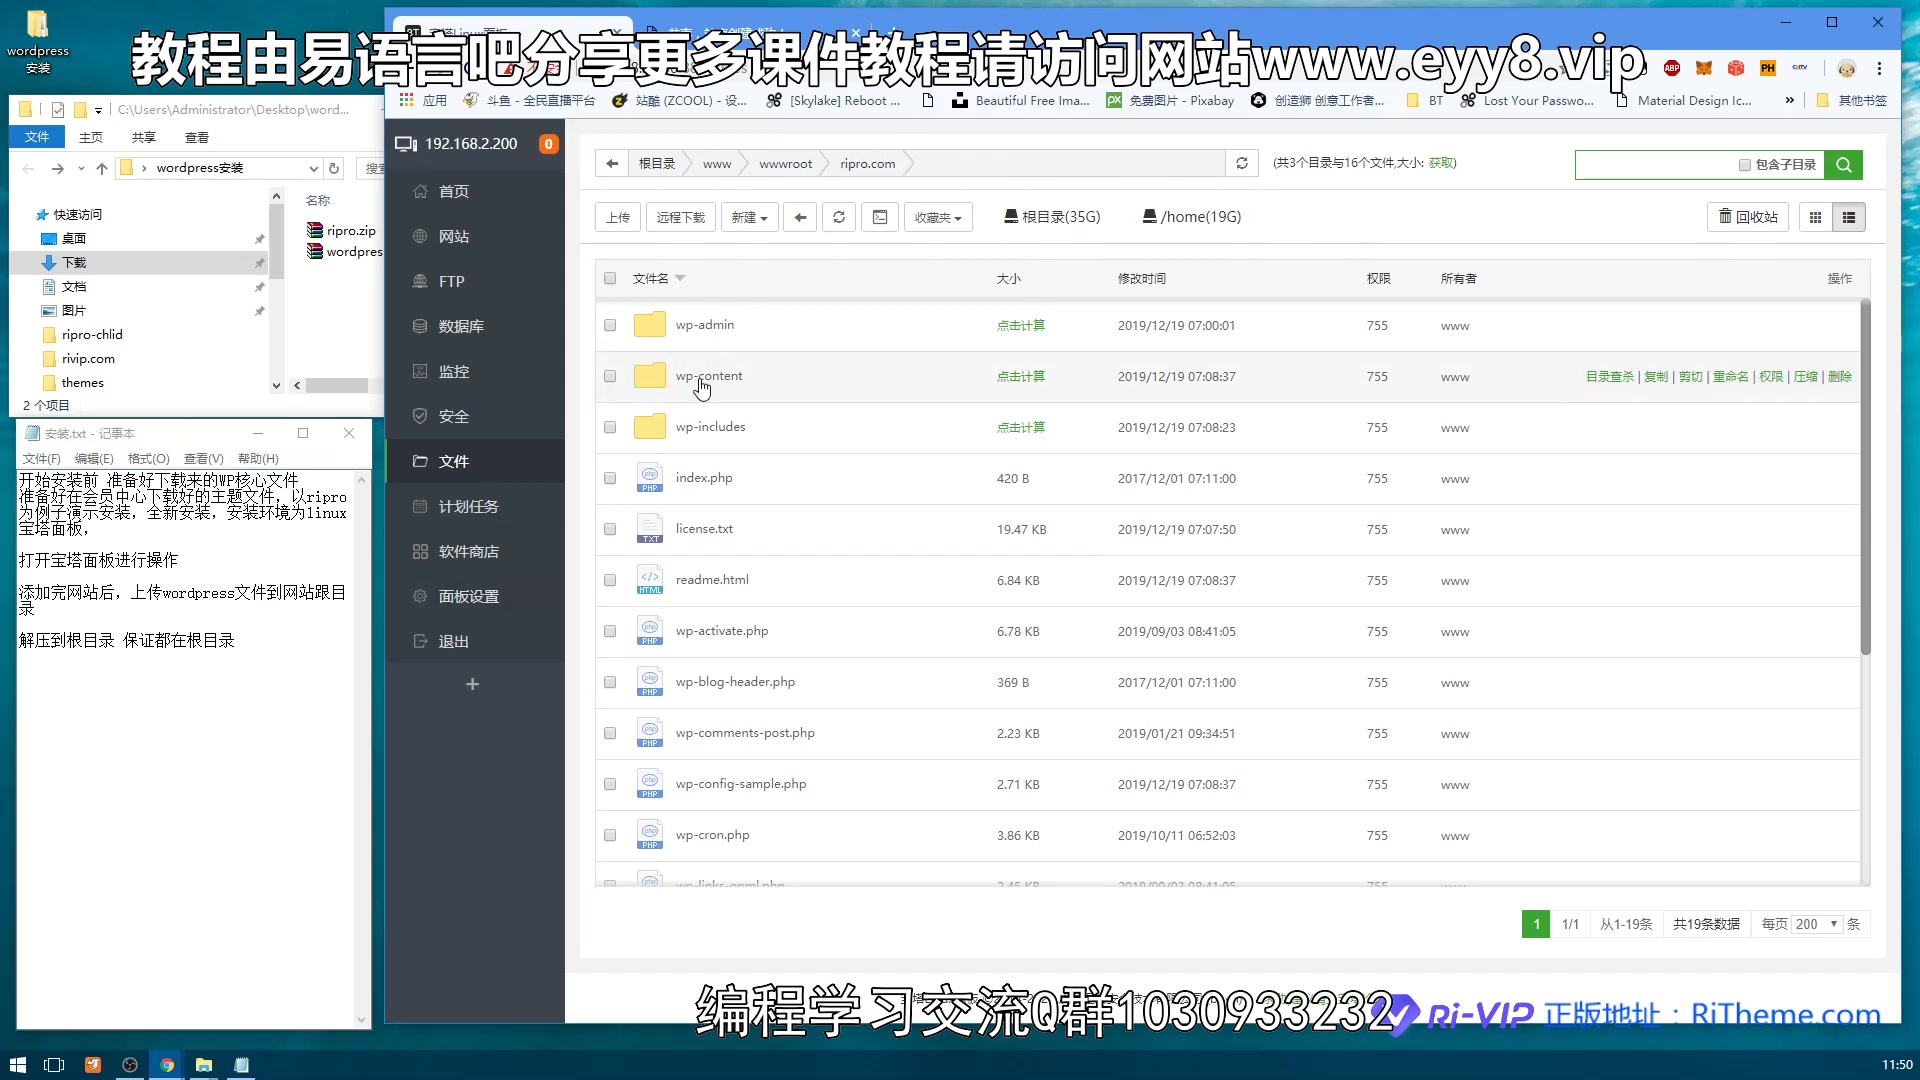Expand the 新建 dropdown button
Image resolution: width=1920 pixels, height=1080 pixels.
tap(750, 217)
